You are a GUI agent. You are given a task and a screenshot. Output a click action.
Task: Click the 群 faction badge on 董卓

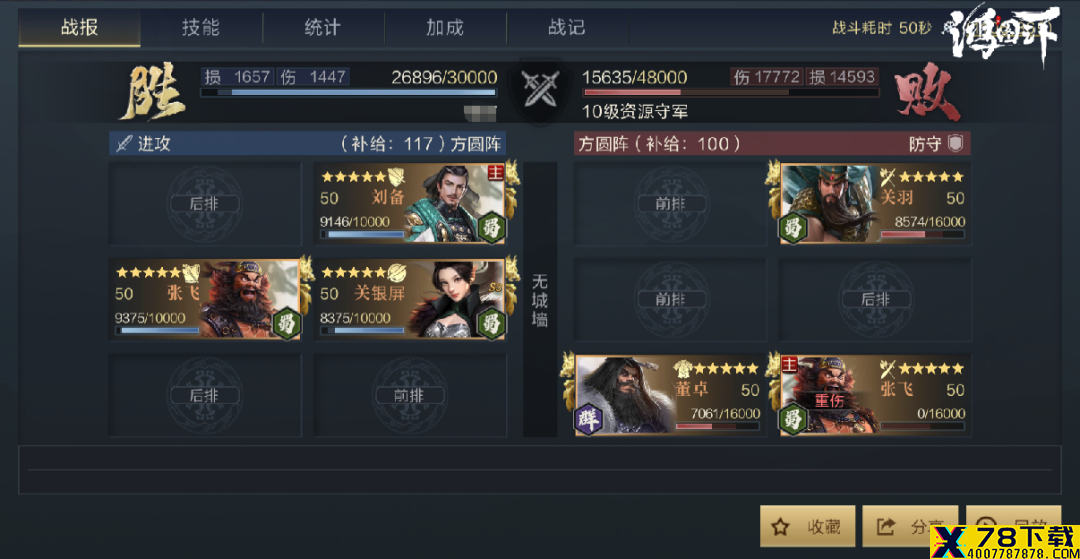pyautogui.click(x=588, y=417)
